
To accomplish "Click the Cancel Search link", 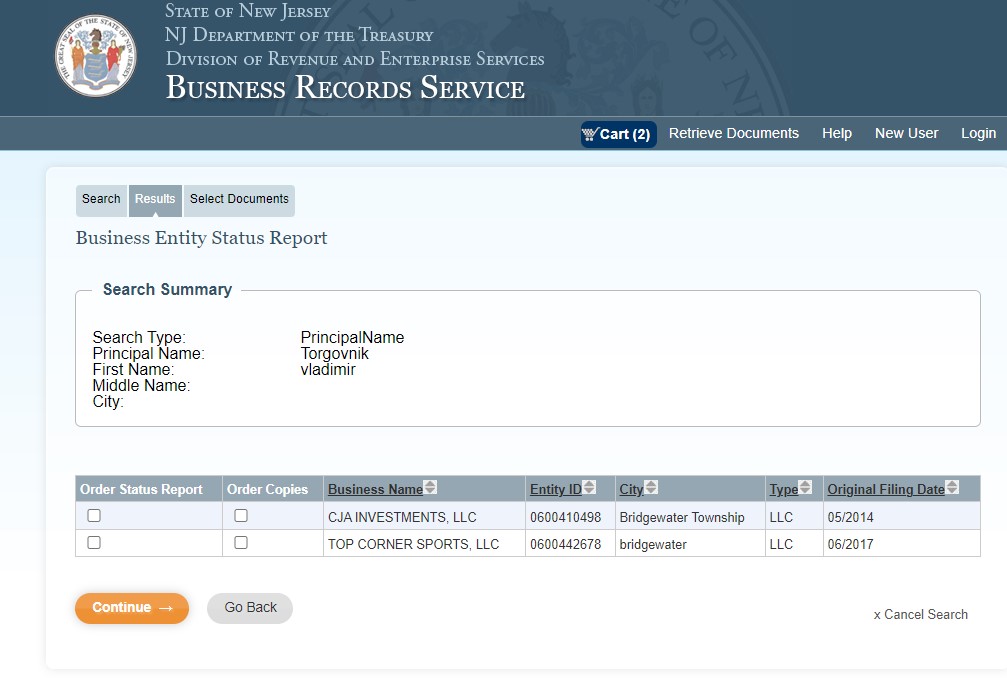I will coord(921,615).
